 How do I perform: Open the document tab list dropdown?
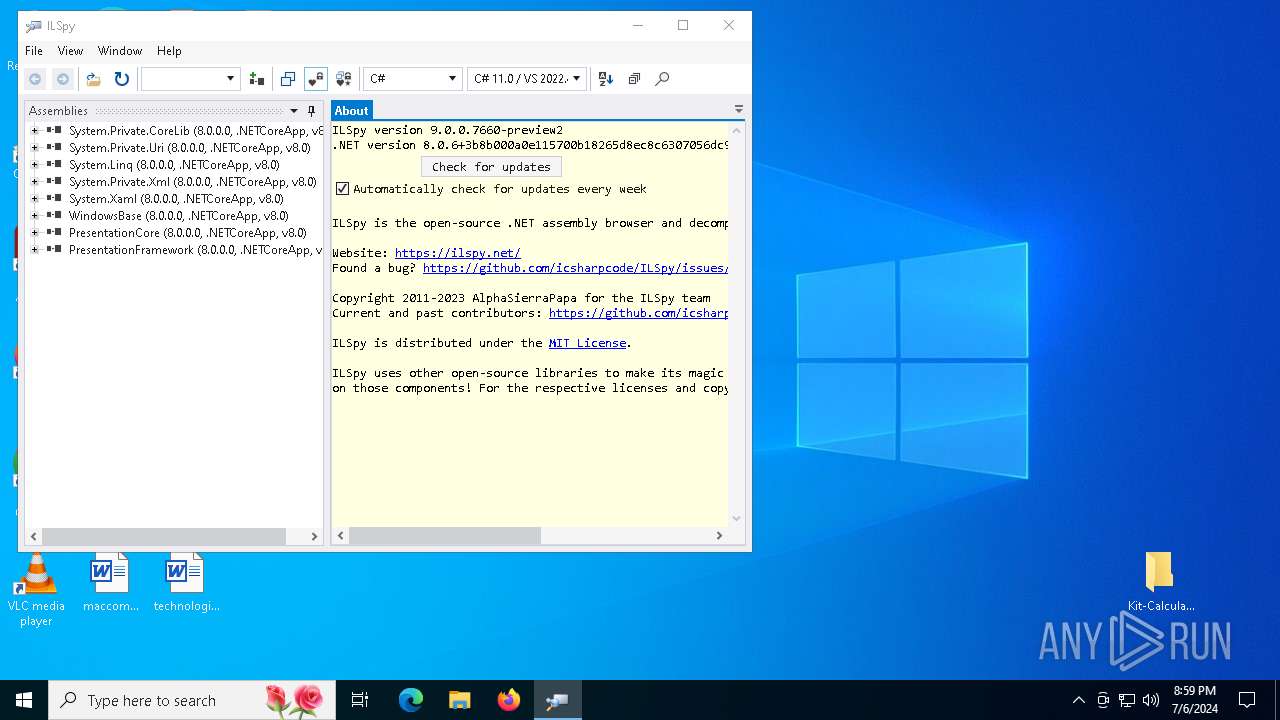coord(739,109)
